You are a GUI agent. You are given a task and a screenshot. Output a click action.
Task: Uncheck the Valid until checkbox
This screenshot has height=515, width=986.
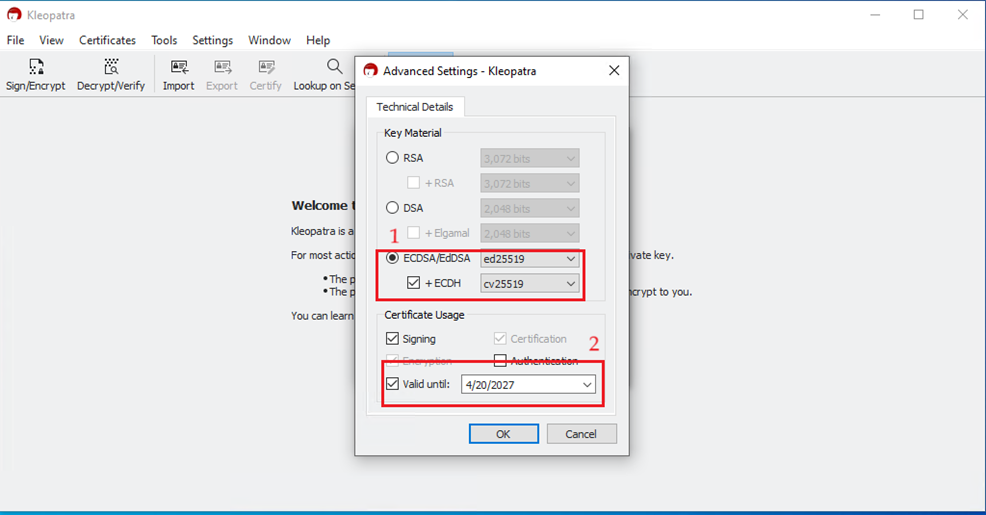pos(392,384)
